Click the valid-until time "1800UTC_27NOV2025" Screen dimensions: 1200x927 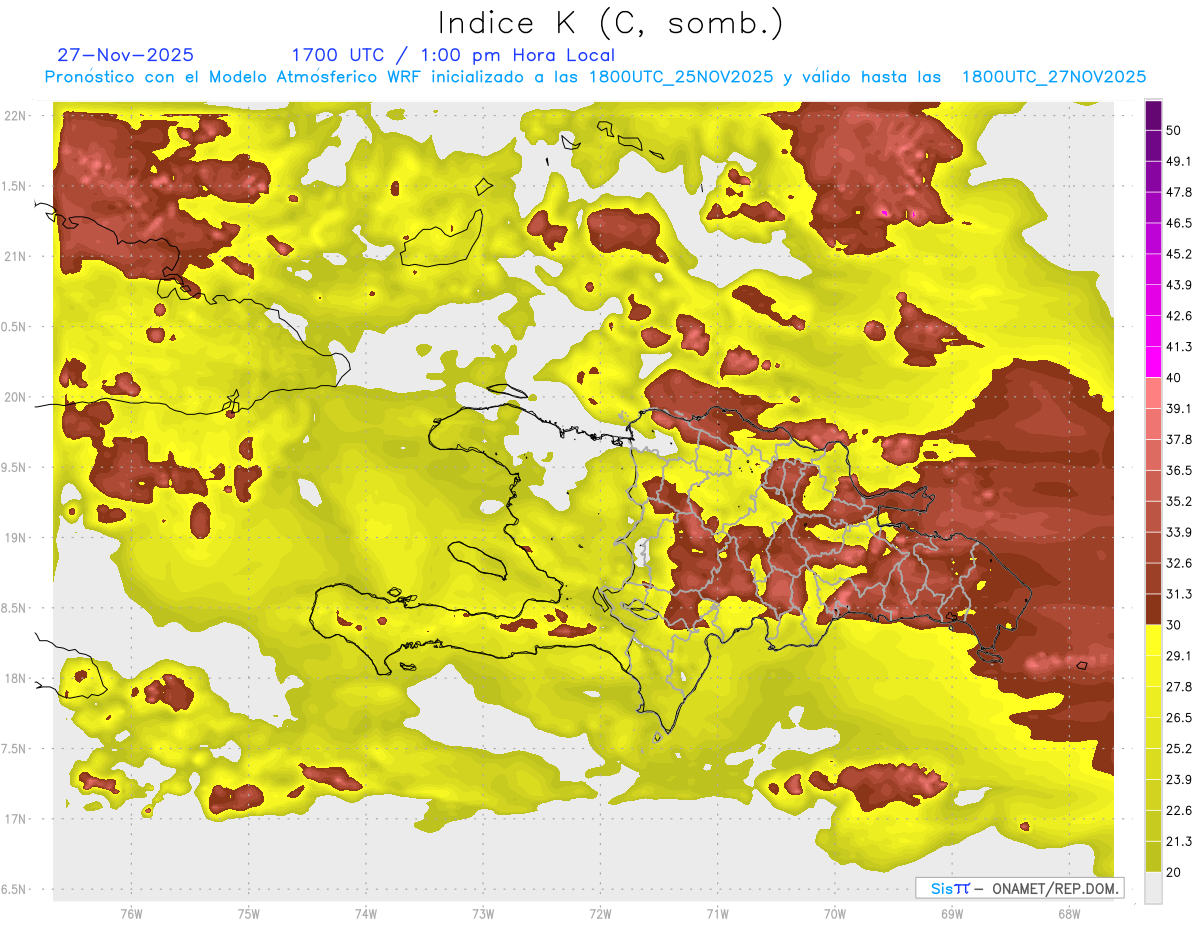1053,77
